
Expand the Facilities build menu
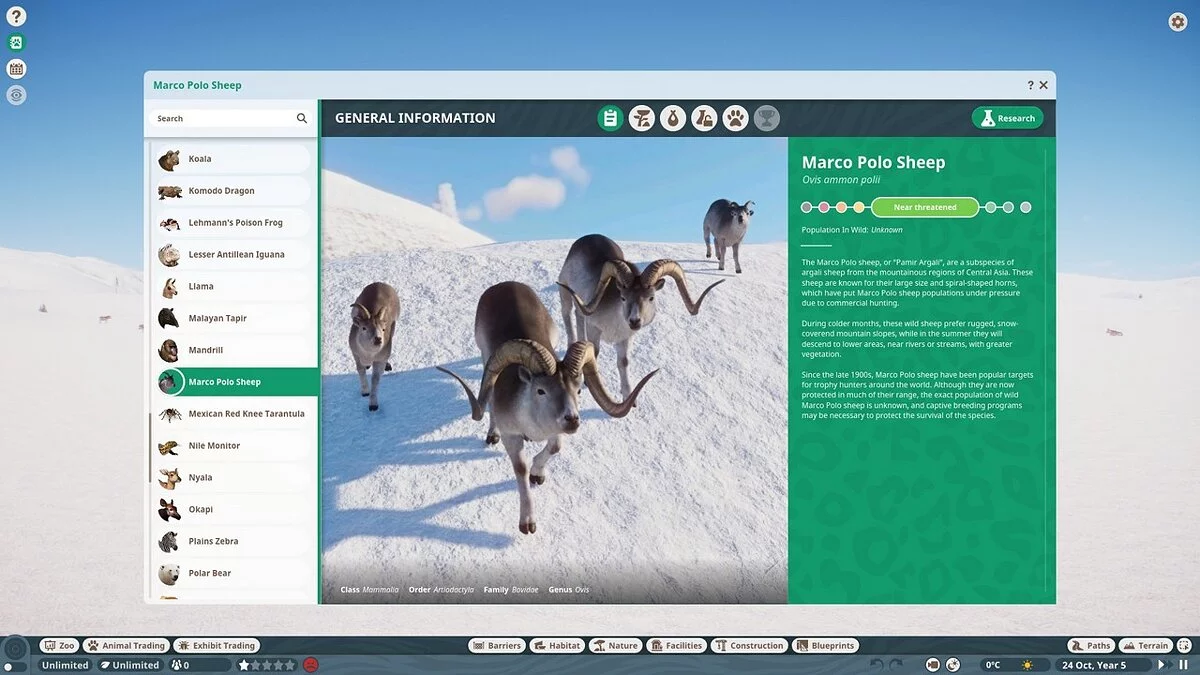676,646
